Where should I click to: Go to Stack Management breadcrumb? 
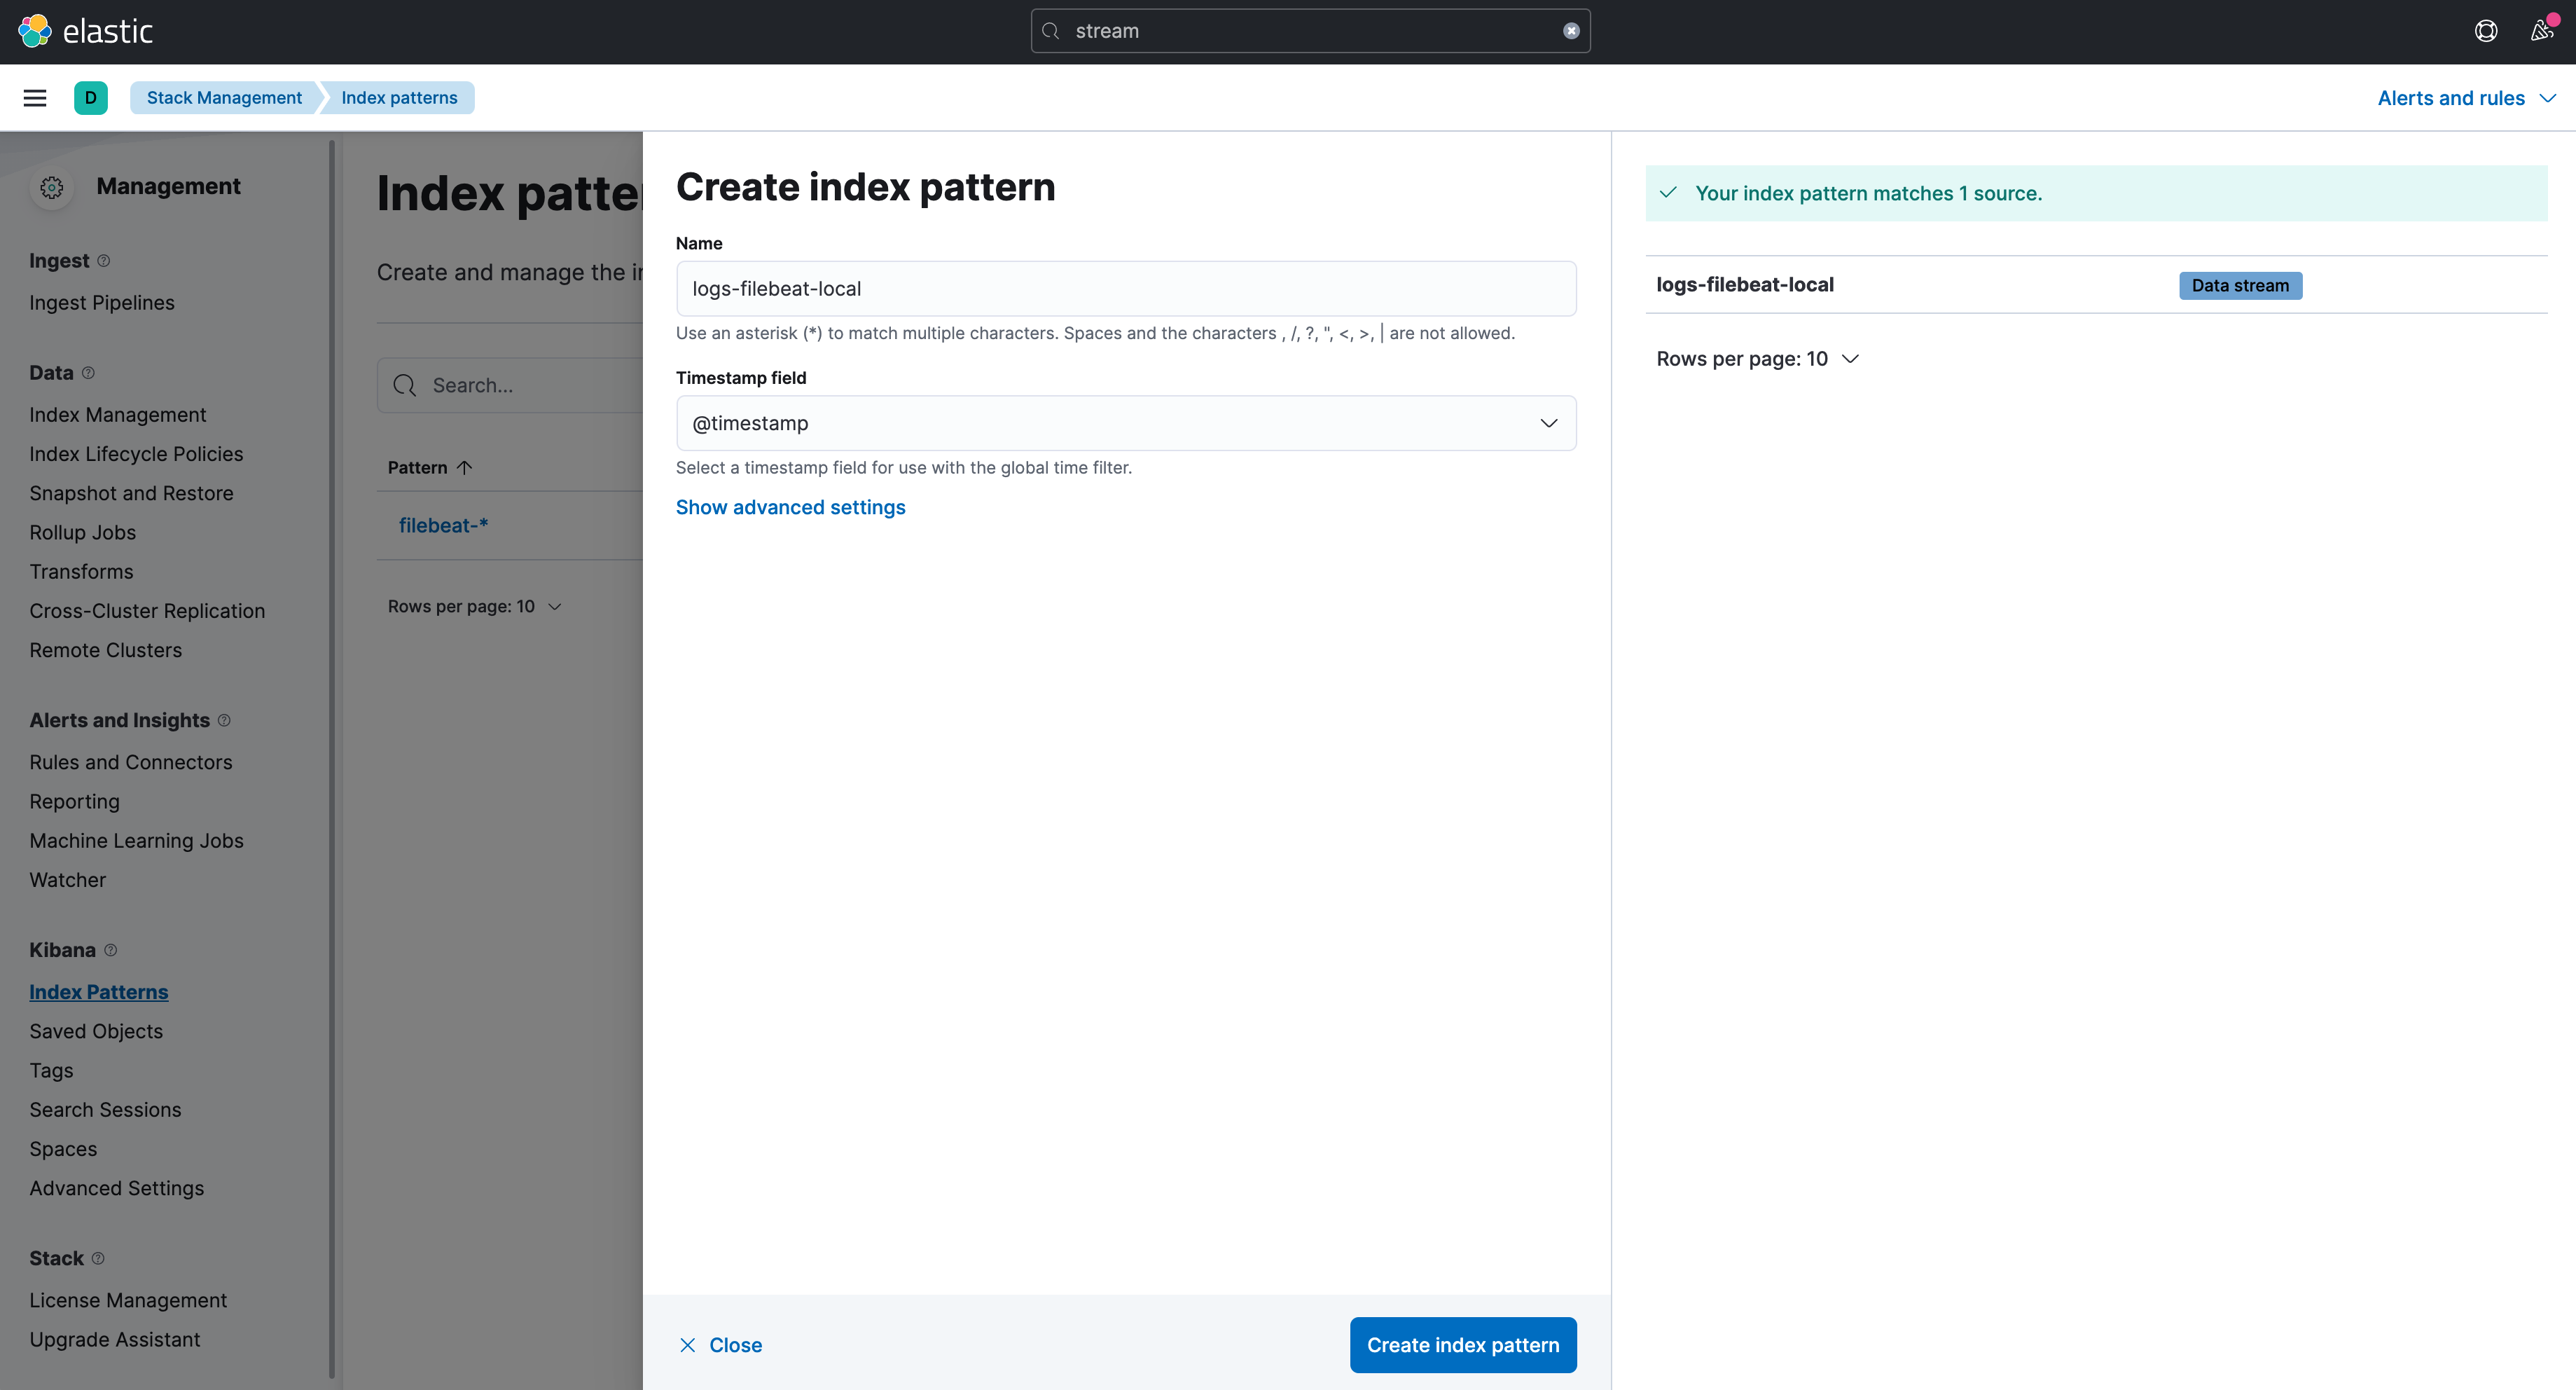[x=224, y=97]
